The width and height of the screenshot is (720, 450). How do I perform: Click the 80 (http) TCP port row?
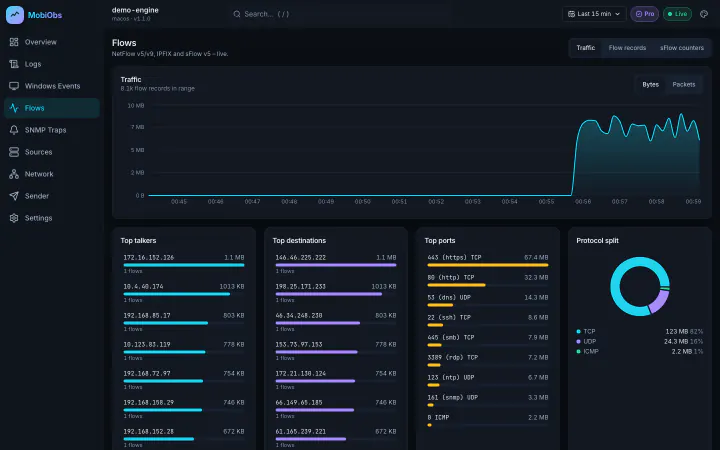pyautogui.click(x=488, y=281)
